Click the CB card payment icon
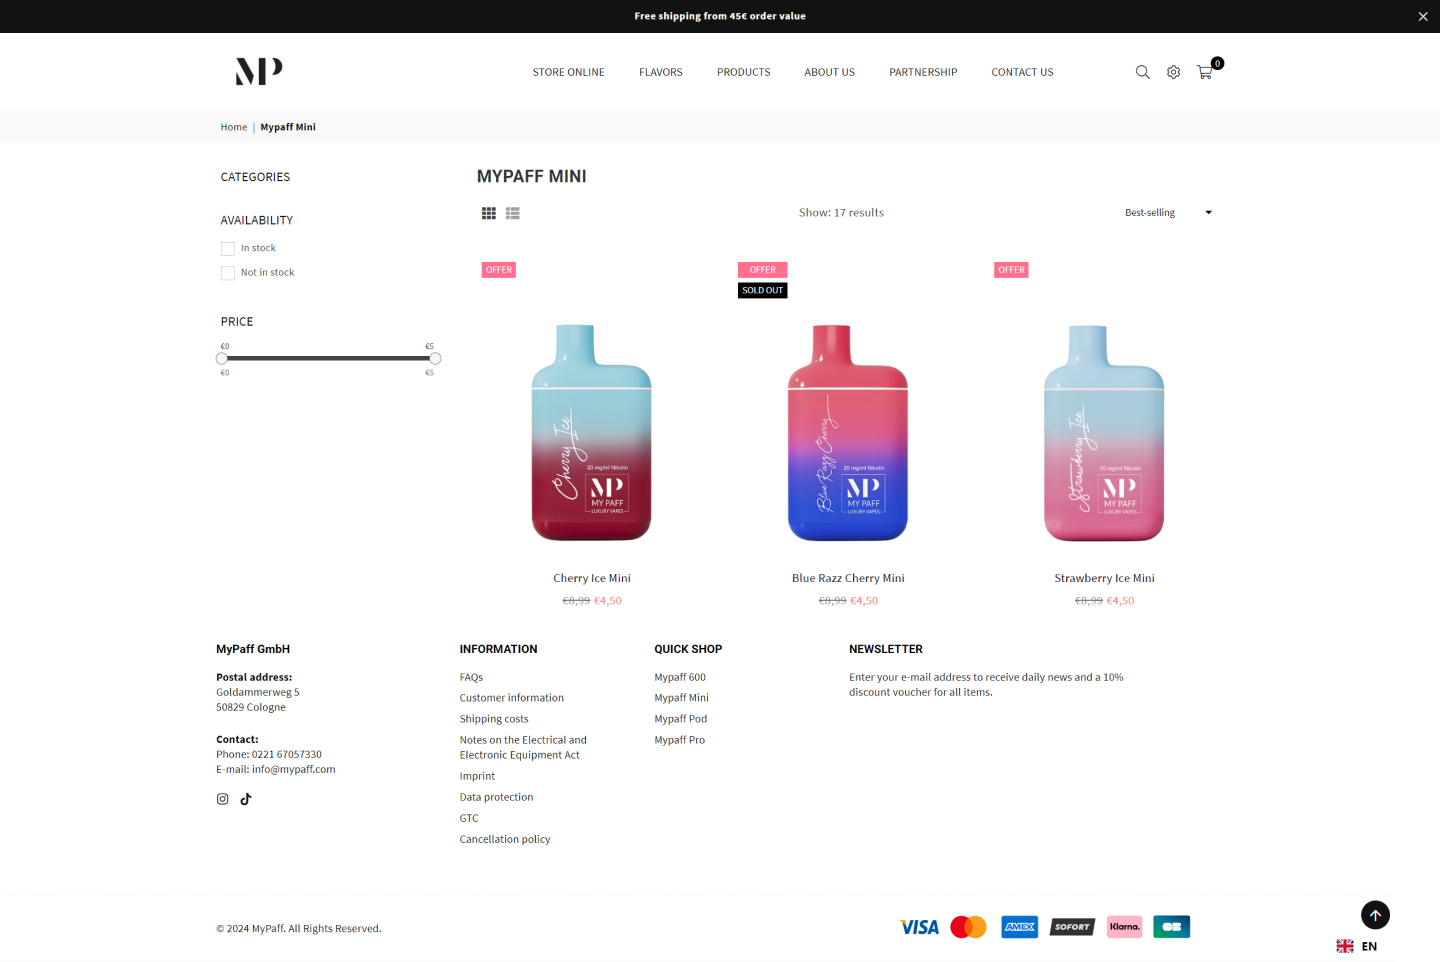Viewport: 1440px width, 962px height. click(1171, 927)
